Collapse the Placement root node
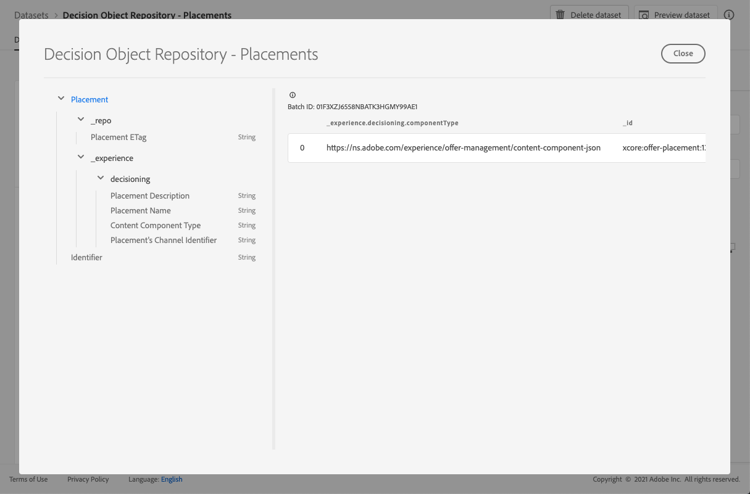The width and height of the screenshot is (750, 494). tap(61, 99)
